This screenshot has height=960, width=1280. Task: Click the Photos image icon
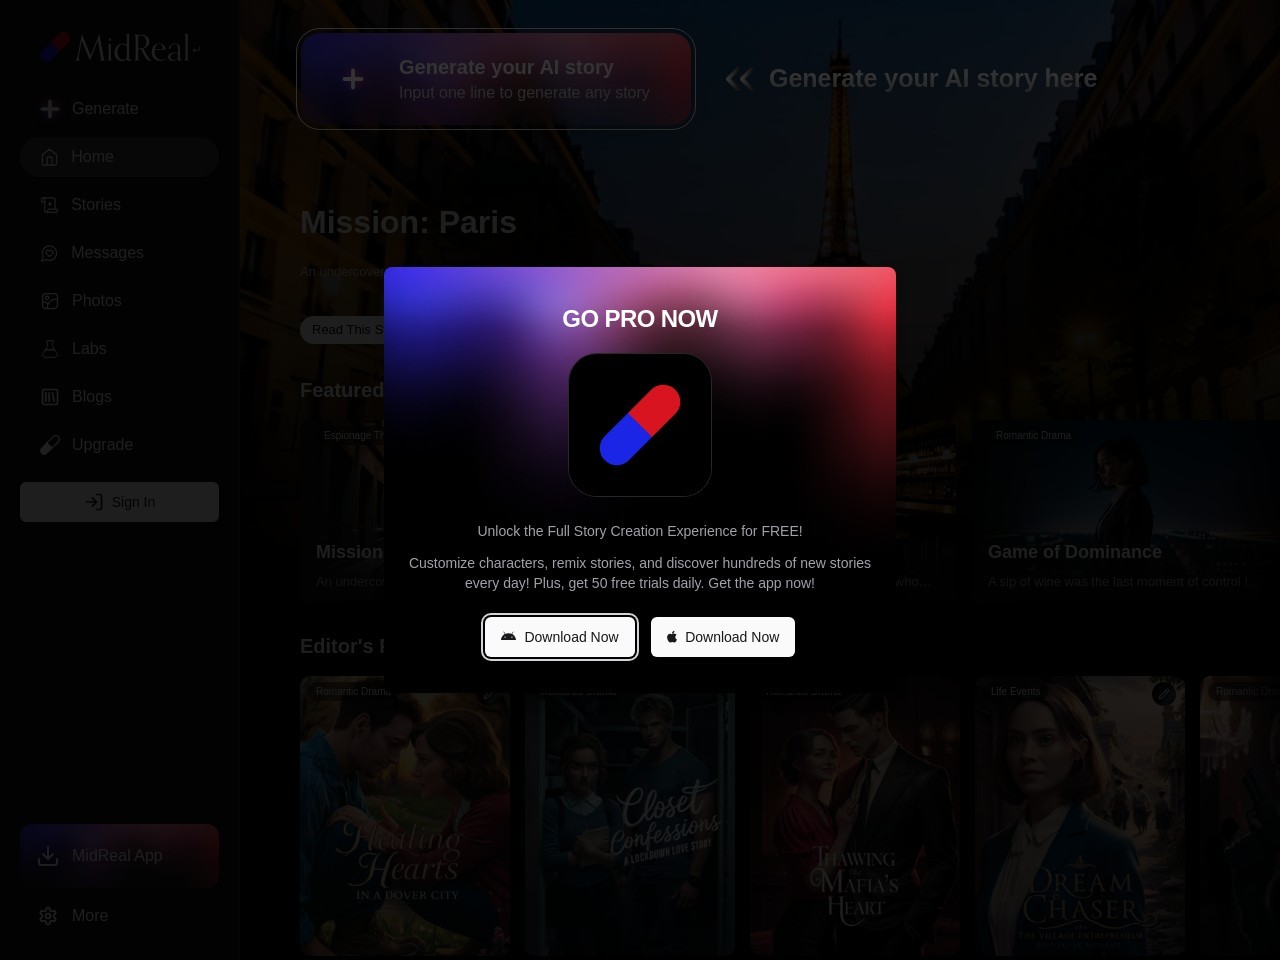50,301
